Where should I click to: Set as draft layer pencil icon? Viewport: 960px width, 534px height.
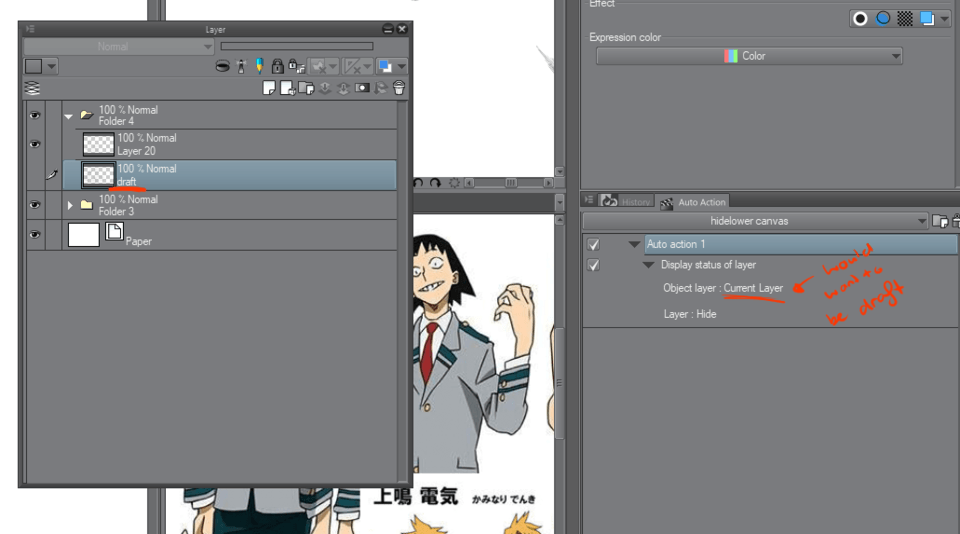point(259,66)
